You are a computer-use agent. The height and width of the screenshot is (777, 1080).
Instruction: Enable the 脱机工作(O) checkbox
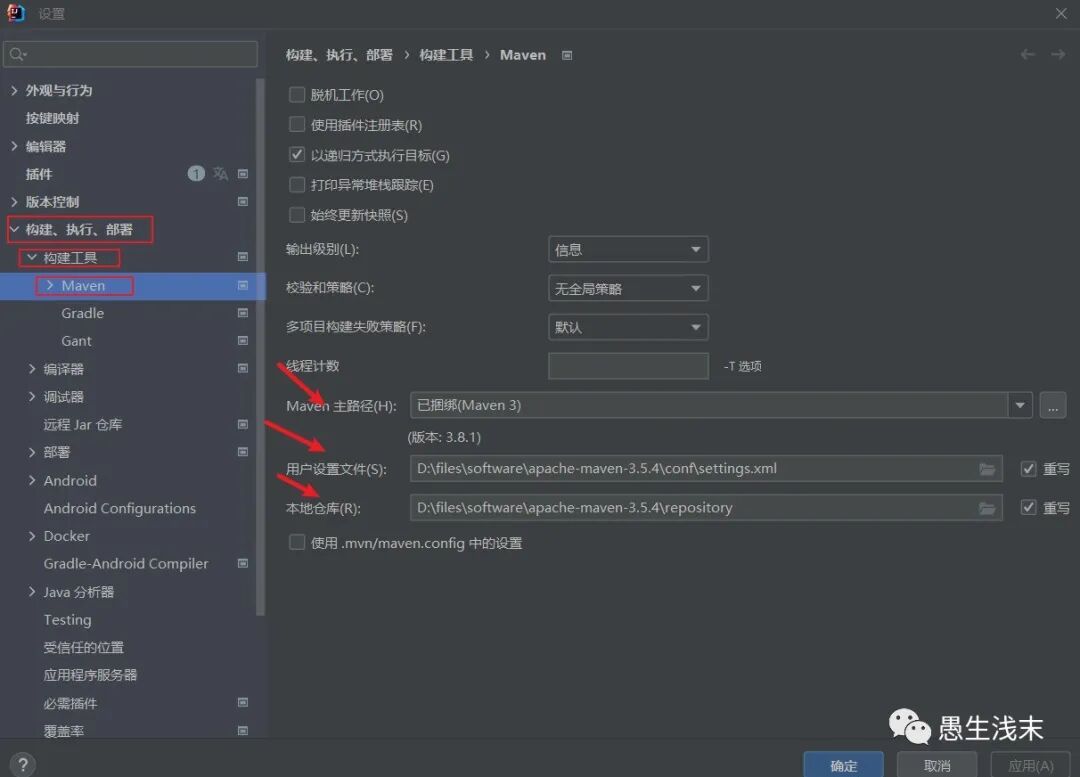(297, 94)
